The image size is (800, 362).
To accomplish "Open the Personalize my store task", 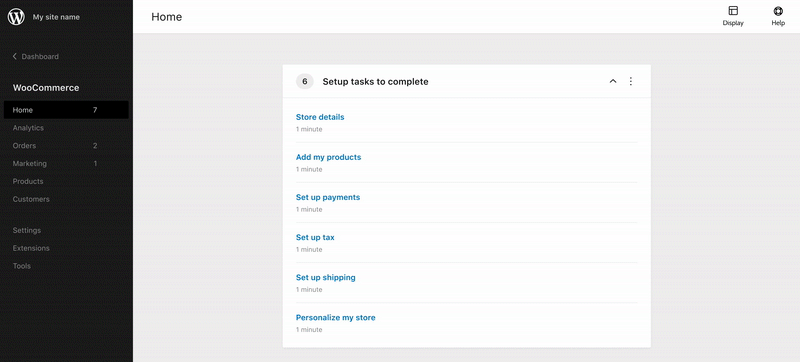I will point(336,317).
